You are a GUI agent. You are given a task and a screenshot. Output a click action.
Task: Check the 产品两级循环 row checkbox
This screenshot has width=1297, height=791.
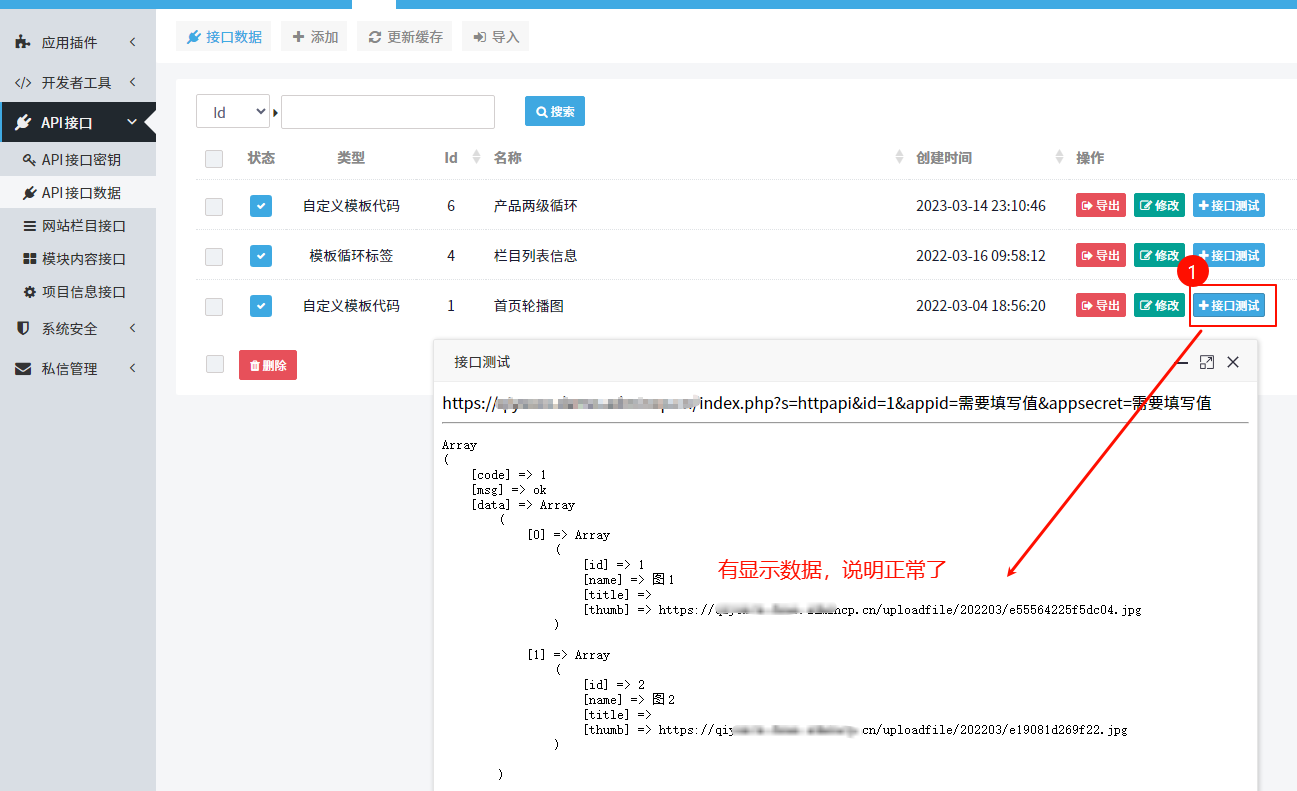point(214,207)
